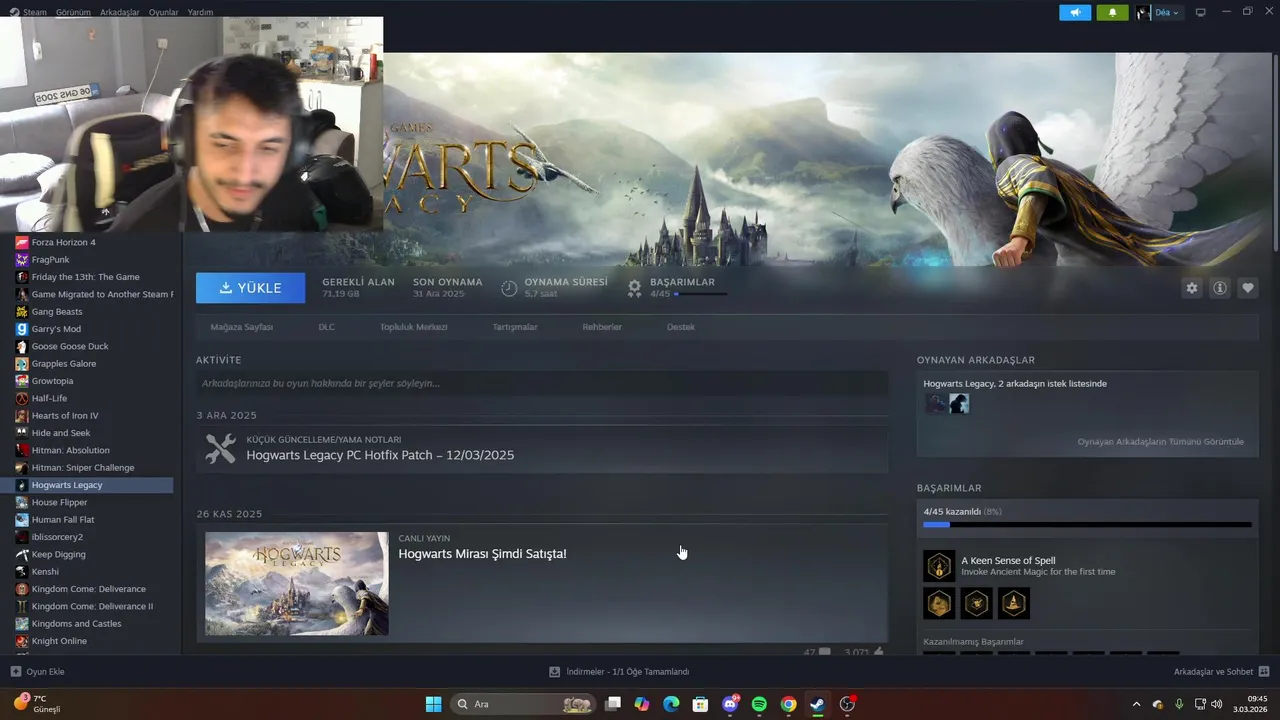Click the Growtopia game icon

coord(22,381)
